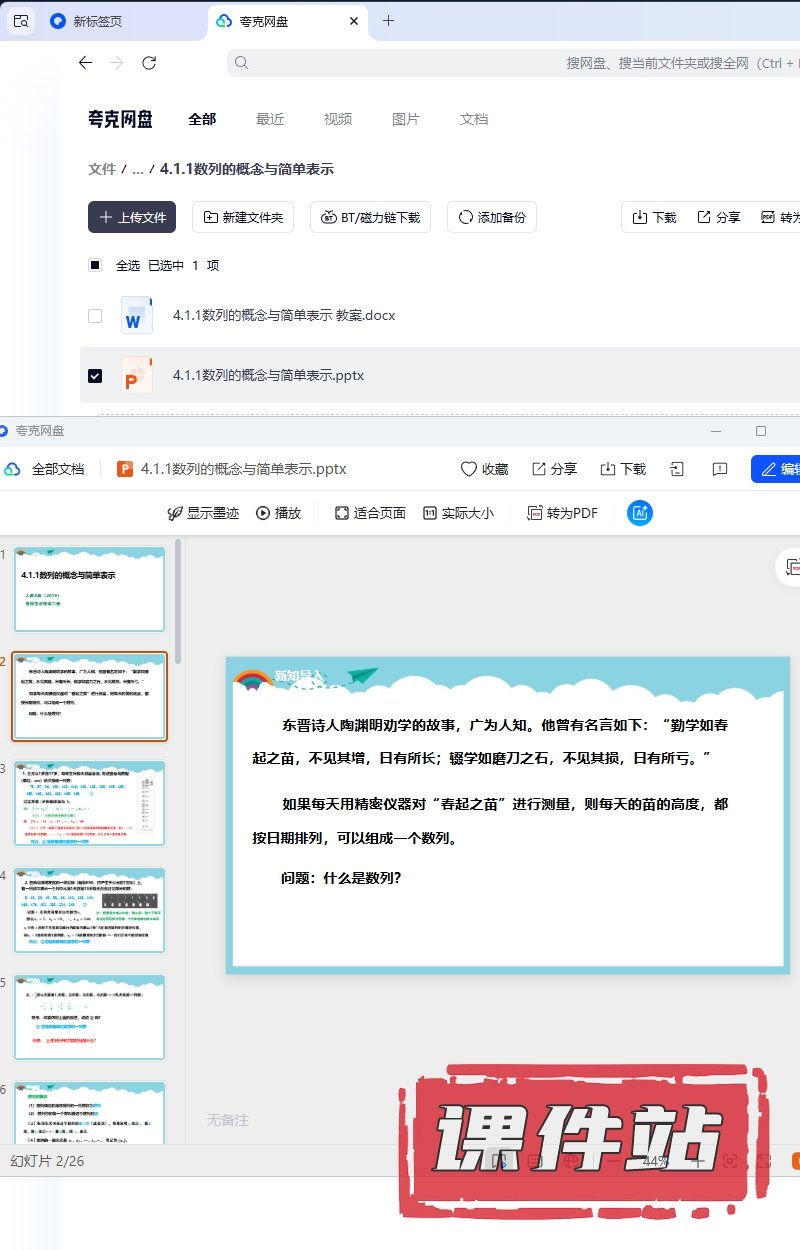
Task: Click 收藏 heart icon to favorite file
Action: (x=469, y=469)
